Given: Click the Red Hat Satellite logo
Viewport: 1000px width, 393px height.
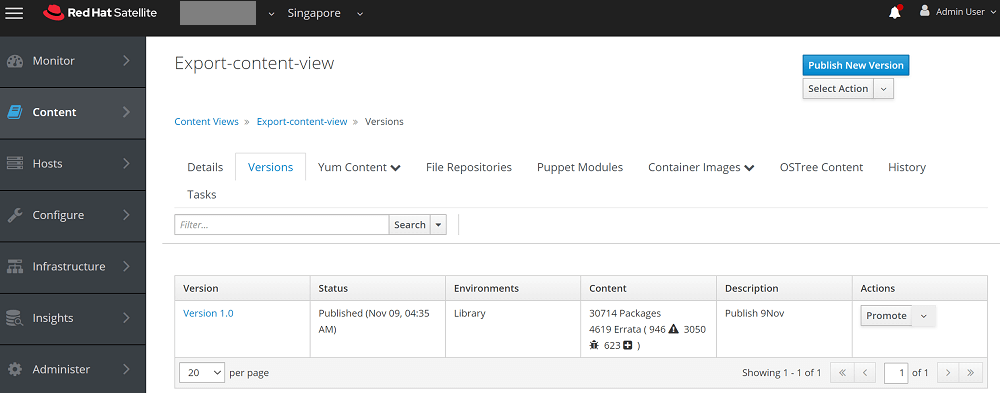Looking at the screenshot, I should 100,13.
